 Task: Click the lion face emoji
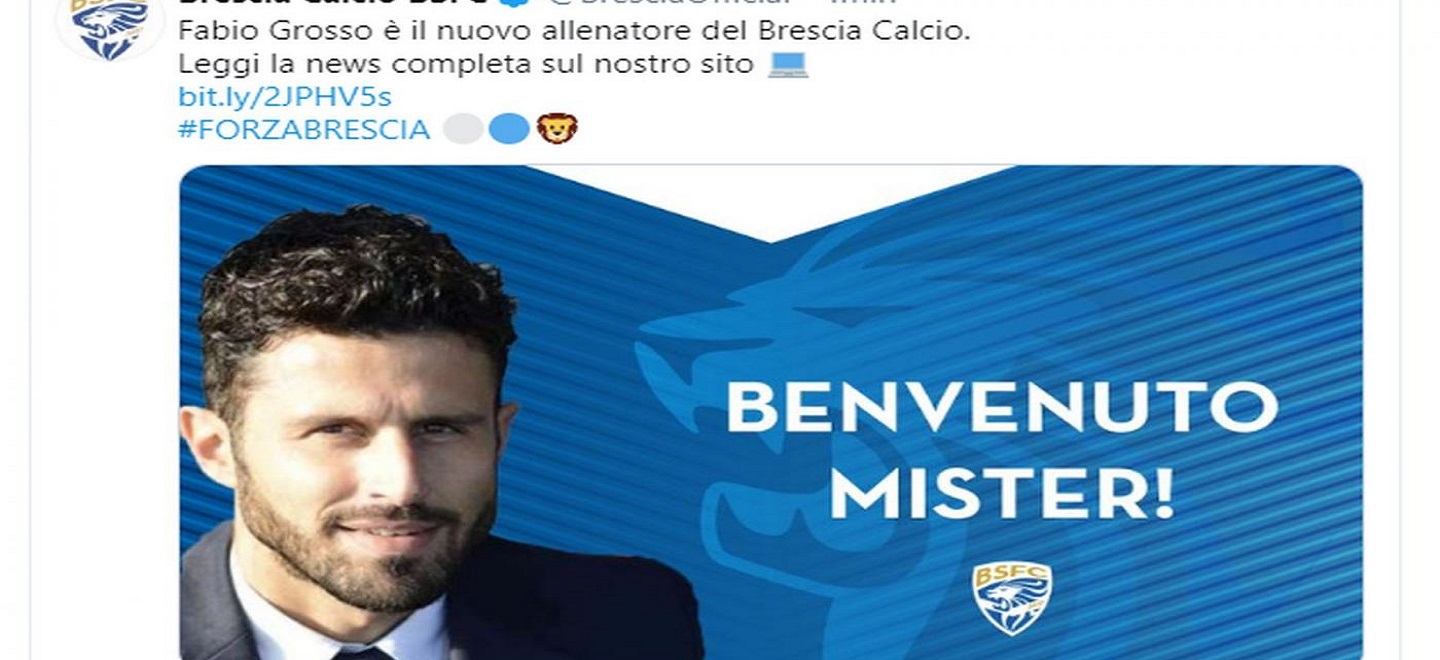tap(557, 128)
